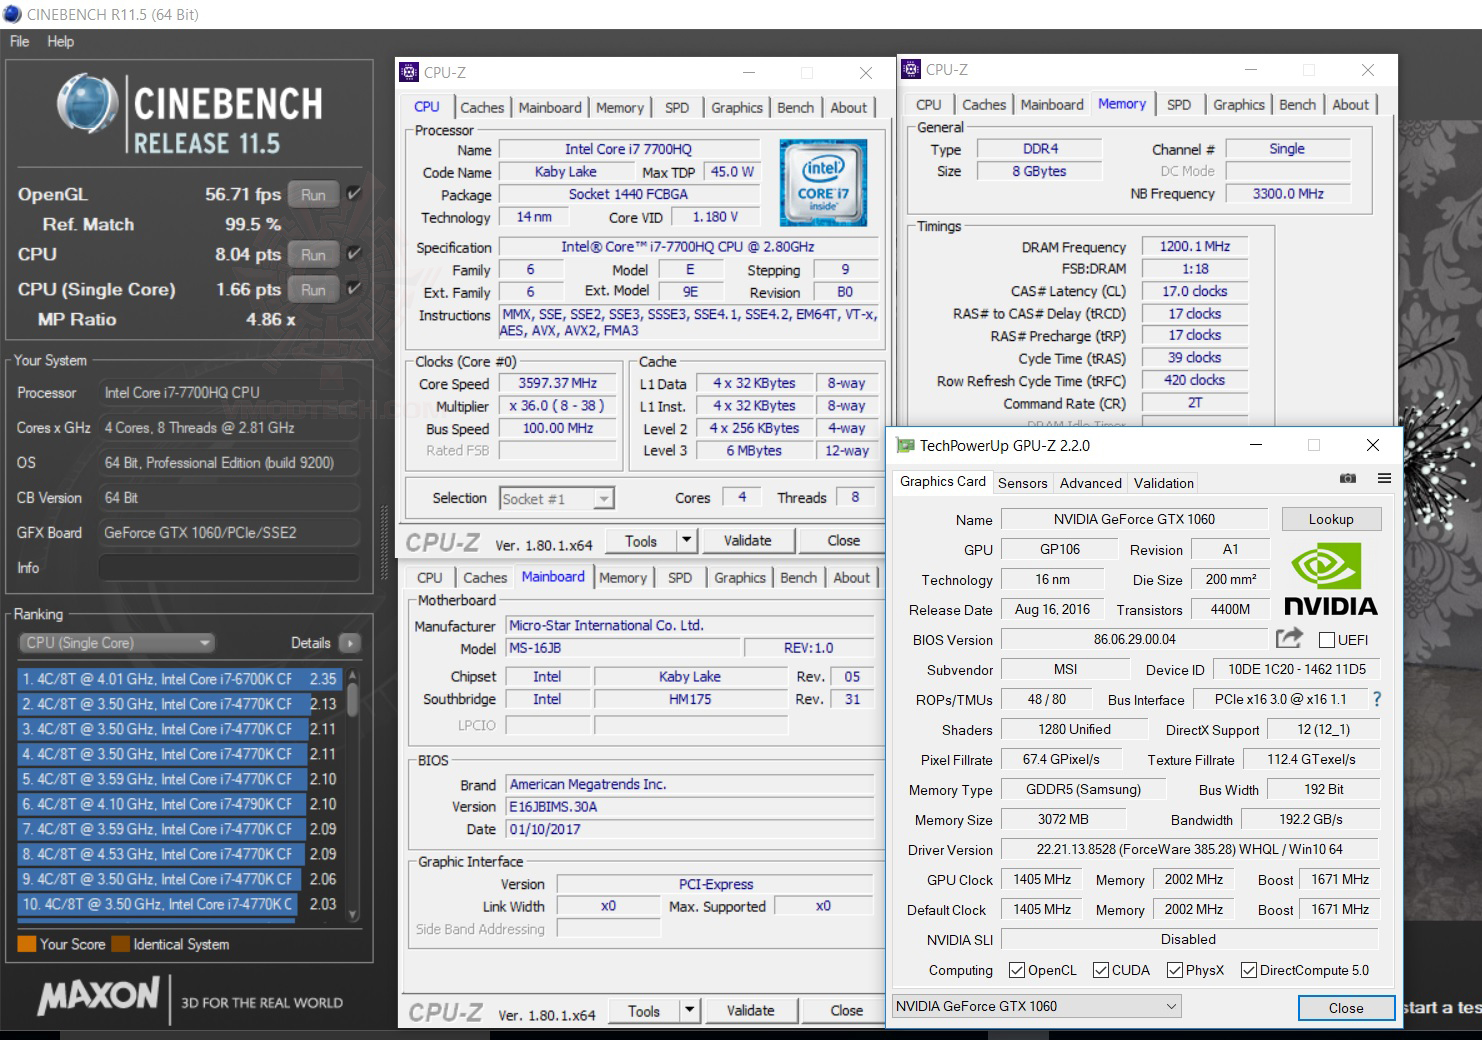Click the Tools button in the CPU-Z Mainboard window

pyautogui.click(x=644, y=1011)
